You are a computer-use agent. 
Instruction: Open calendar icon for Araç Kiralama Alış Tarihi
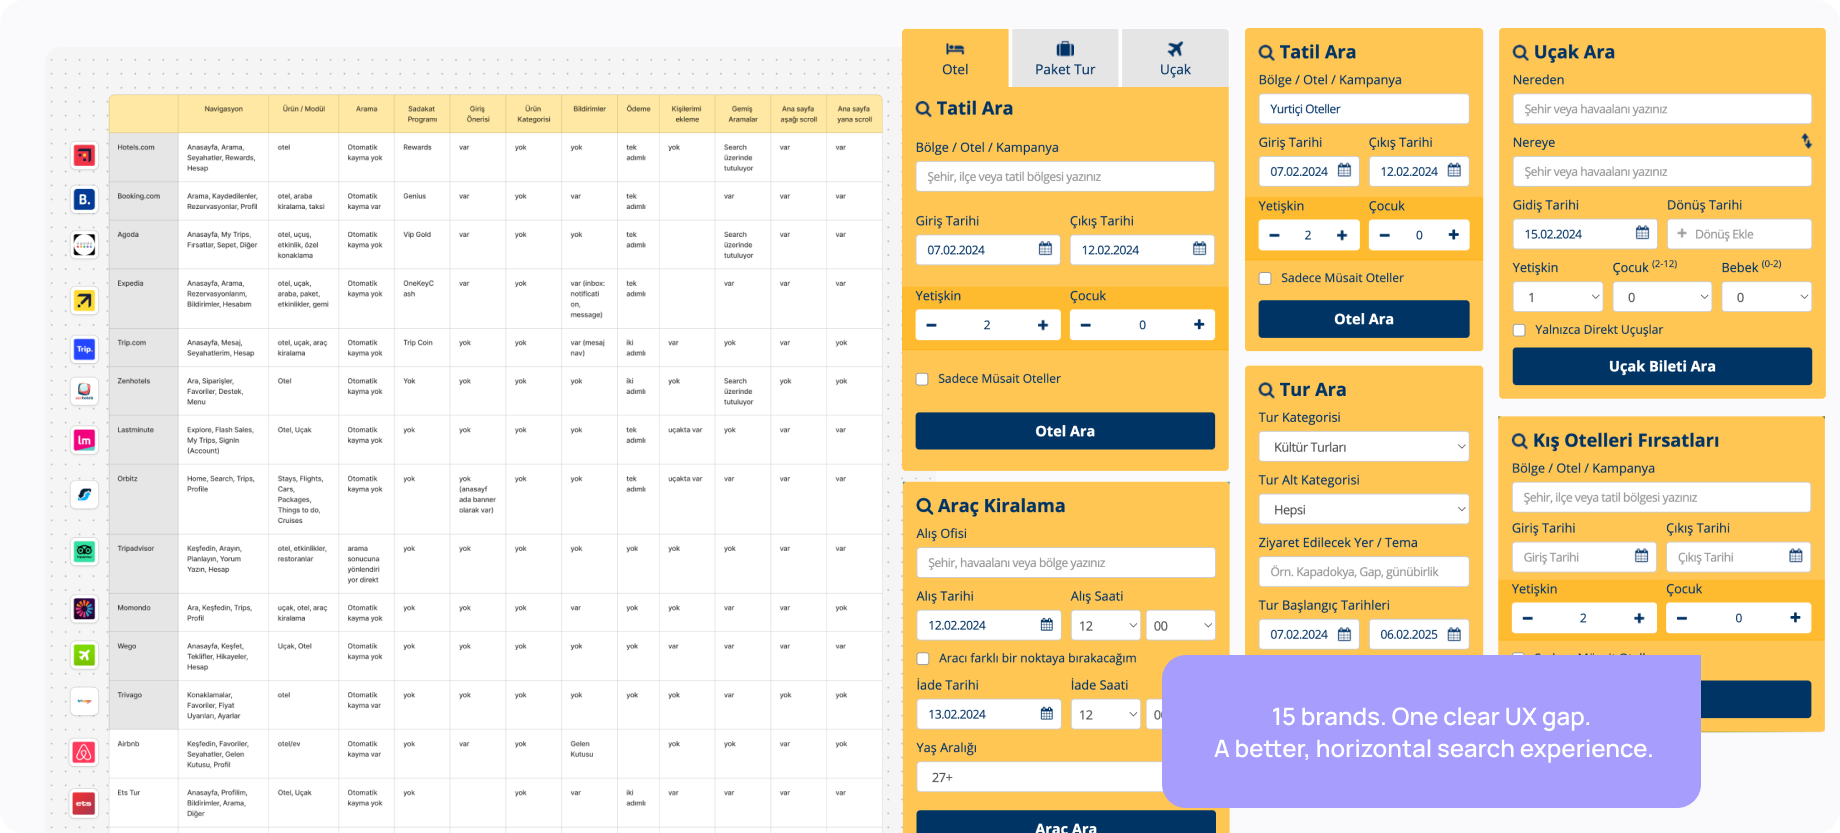[x=1046, y=625]
